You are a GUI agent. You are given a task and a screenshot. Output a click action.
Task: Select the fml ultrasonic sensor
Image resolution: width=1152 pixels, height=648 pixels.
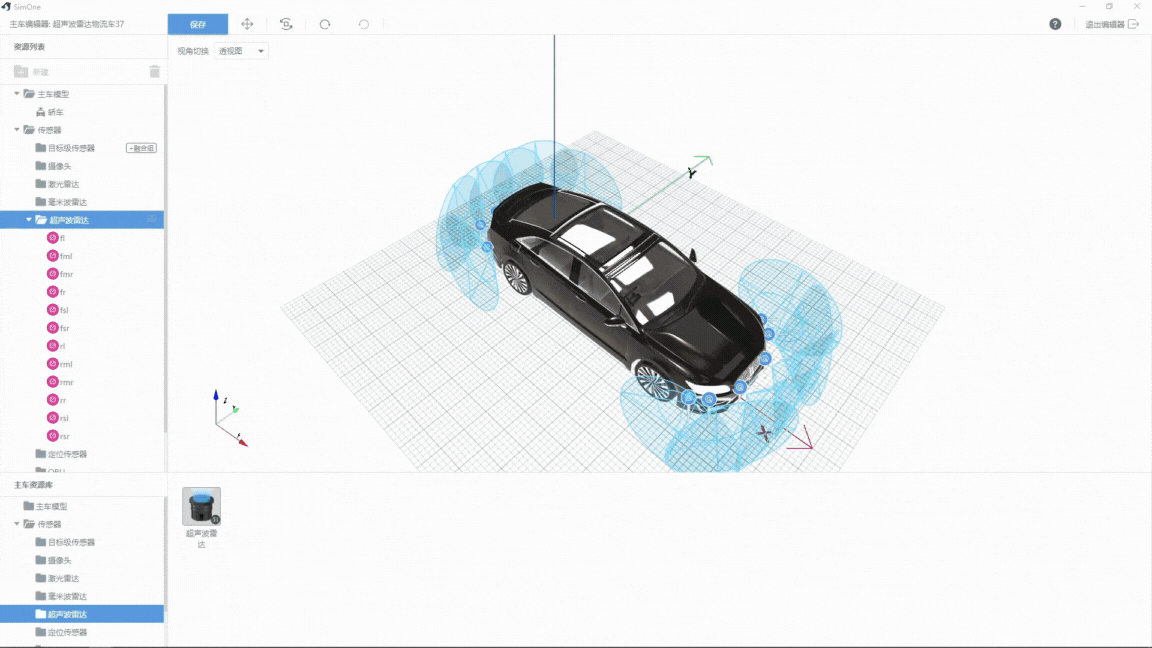click(66, 256)
